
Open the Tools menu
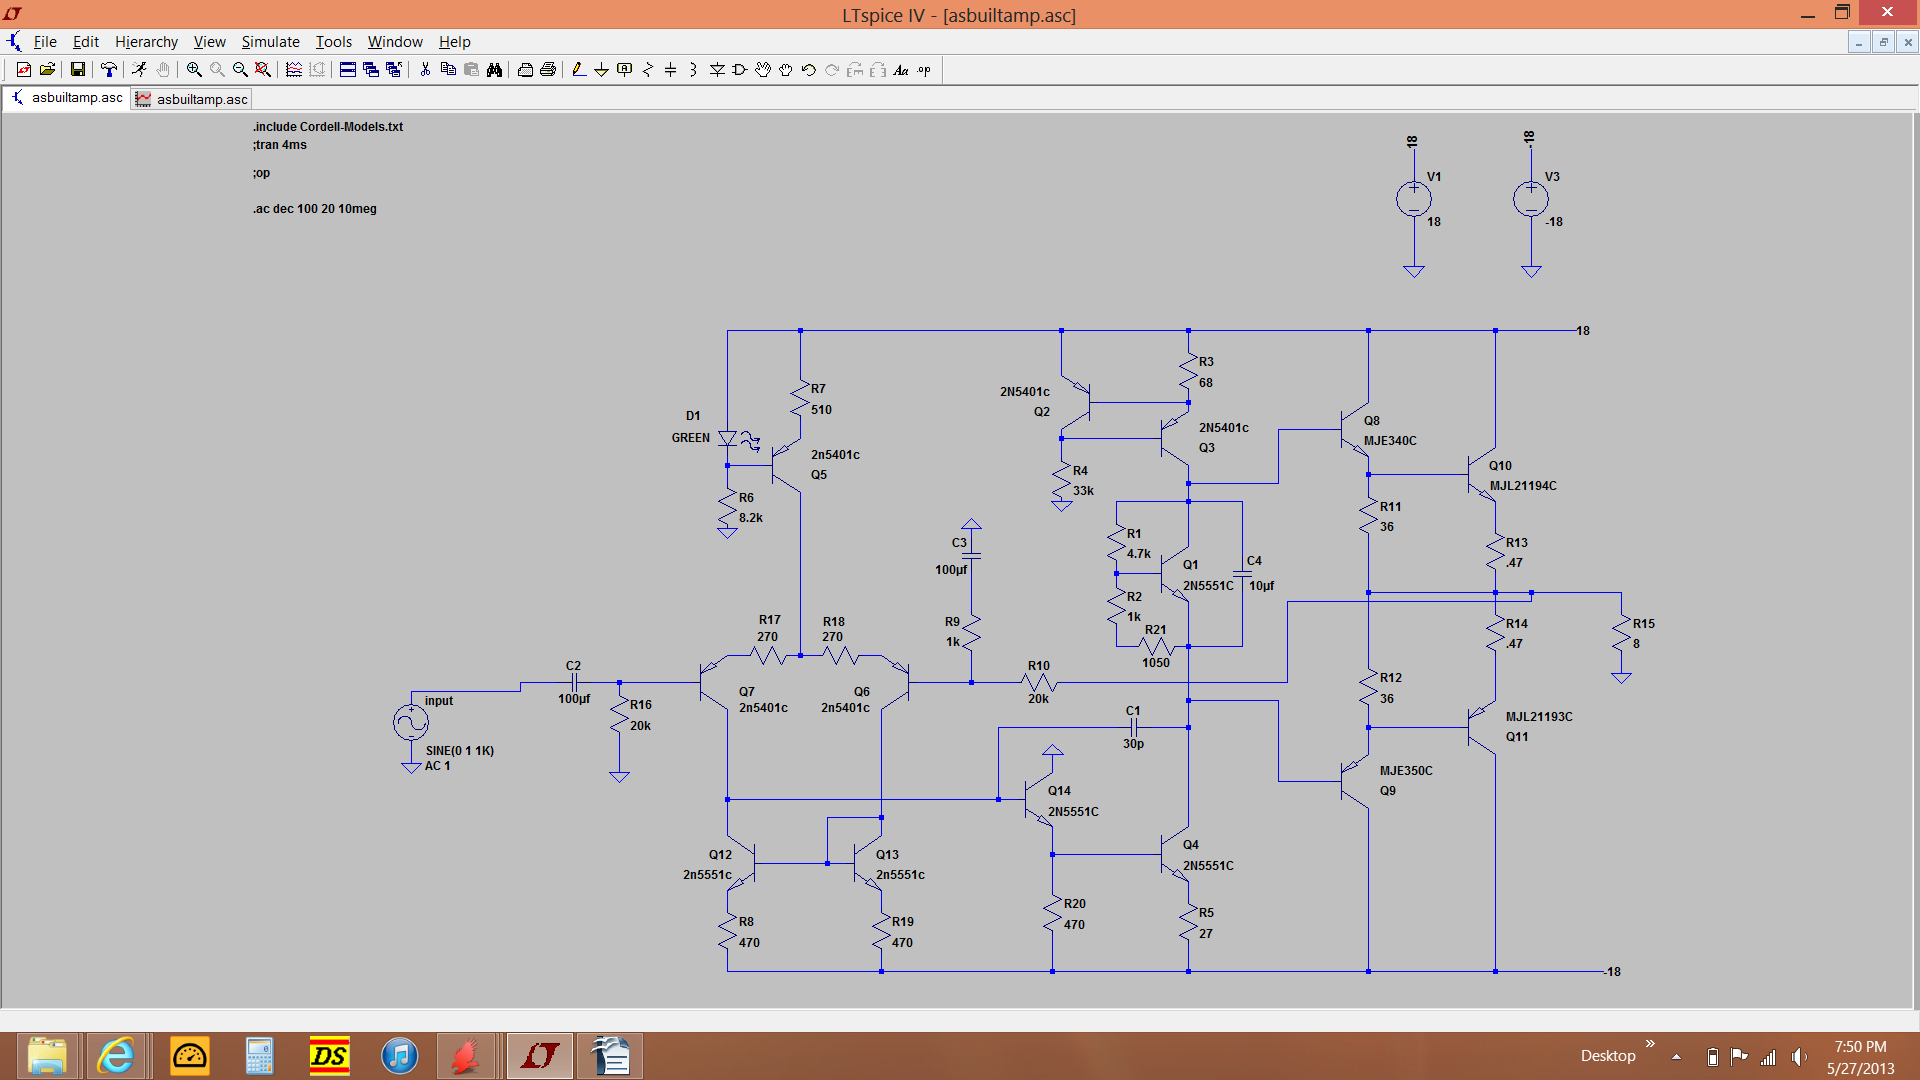334,42
